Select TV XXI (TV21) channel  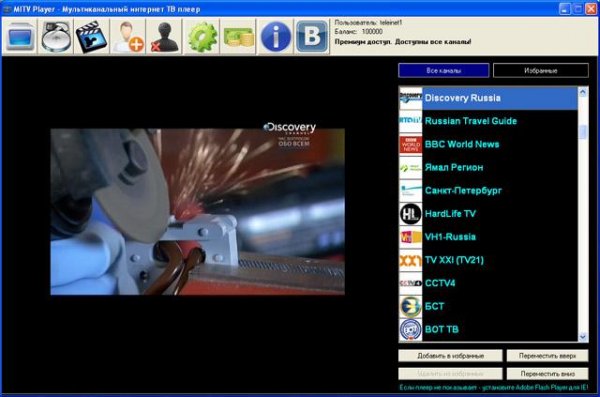[488, 260]
